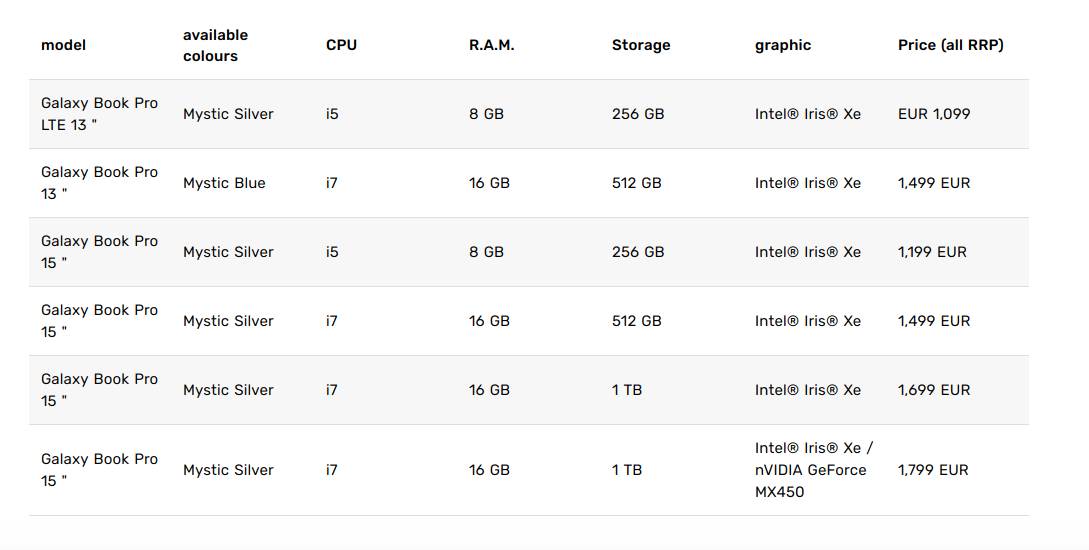The height and width of the screenshot is (550, 1089).
Task: Select the '1,799 EUR' price cell
Action: tap(933, 470)
